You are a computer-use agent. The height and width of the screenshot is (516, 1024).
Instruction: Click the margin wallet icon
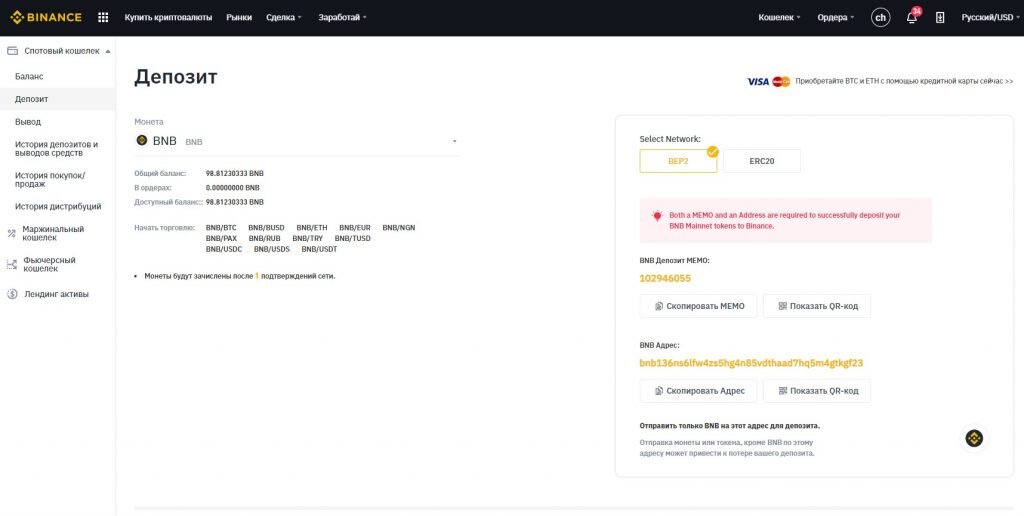pos(12,233)
